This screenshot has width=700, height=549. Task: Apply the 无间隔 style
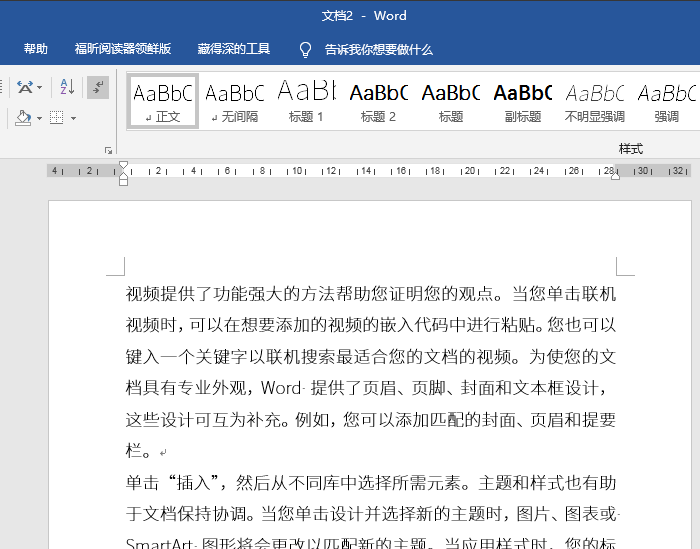235,101
